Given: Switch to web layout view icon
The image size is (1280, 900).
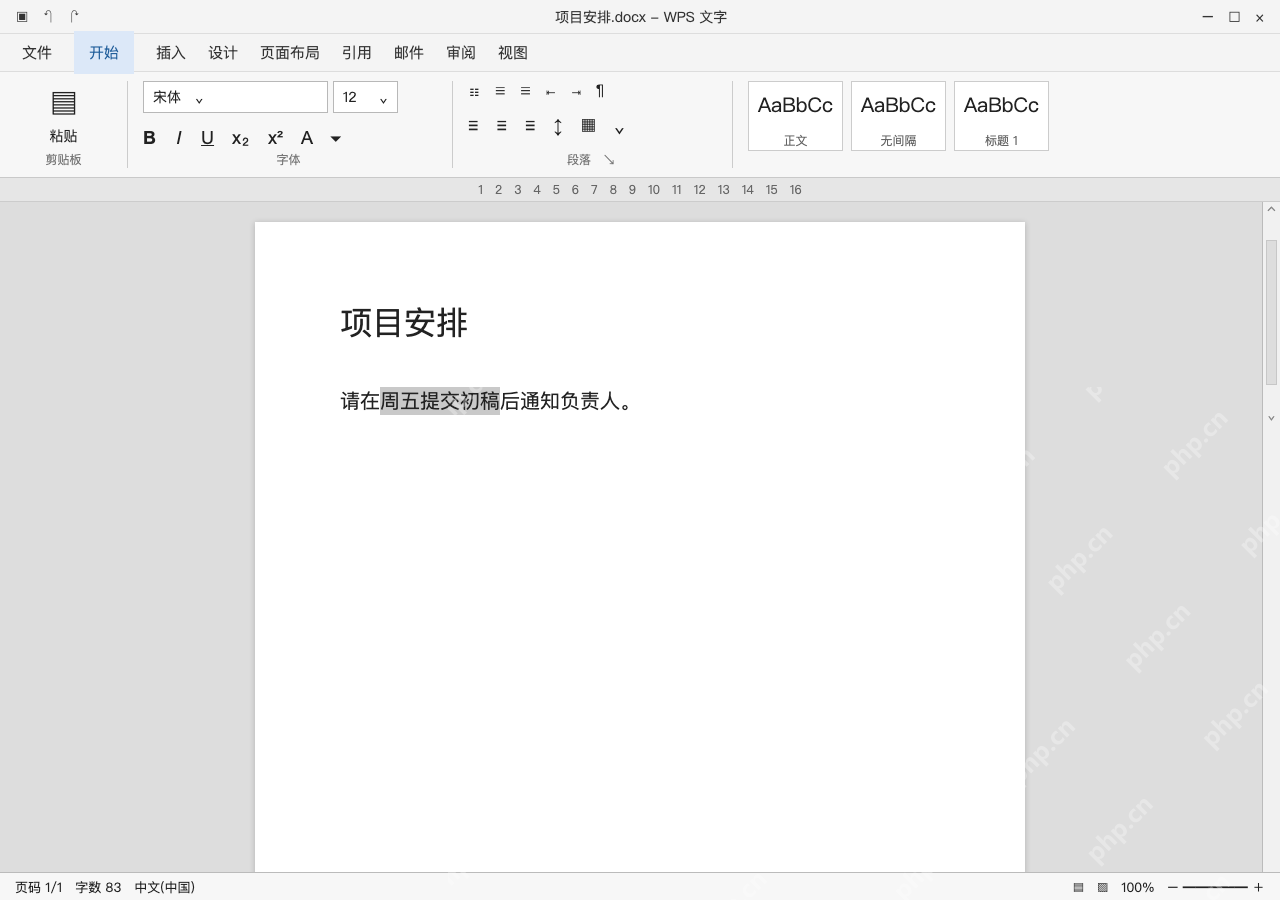Looking at the screenshot, I should click(x=1103, y=887).
